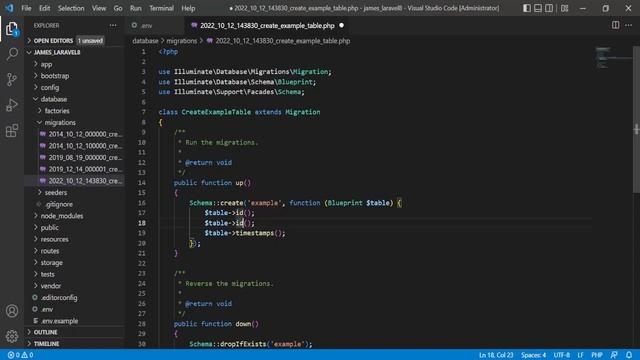Open the .gitignore file in database
The width and height of the screenshot is (640, 360).
75,204
